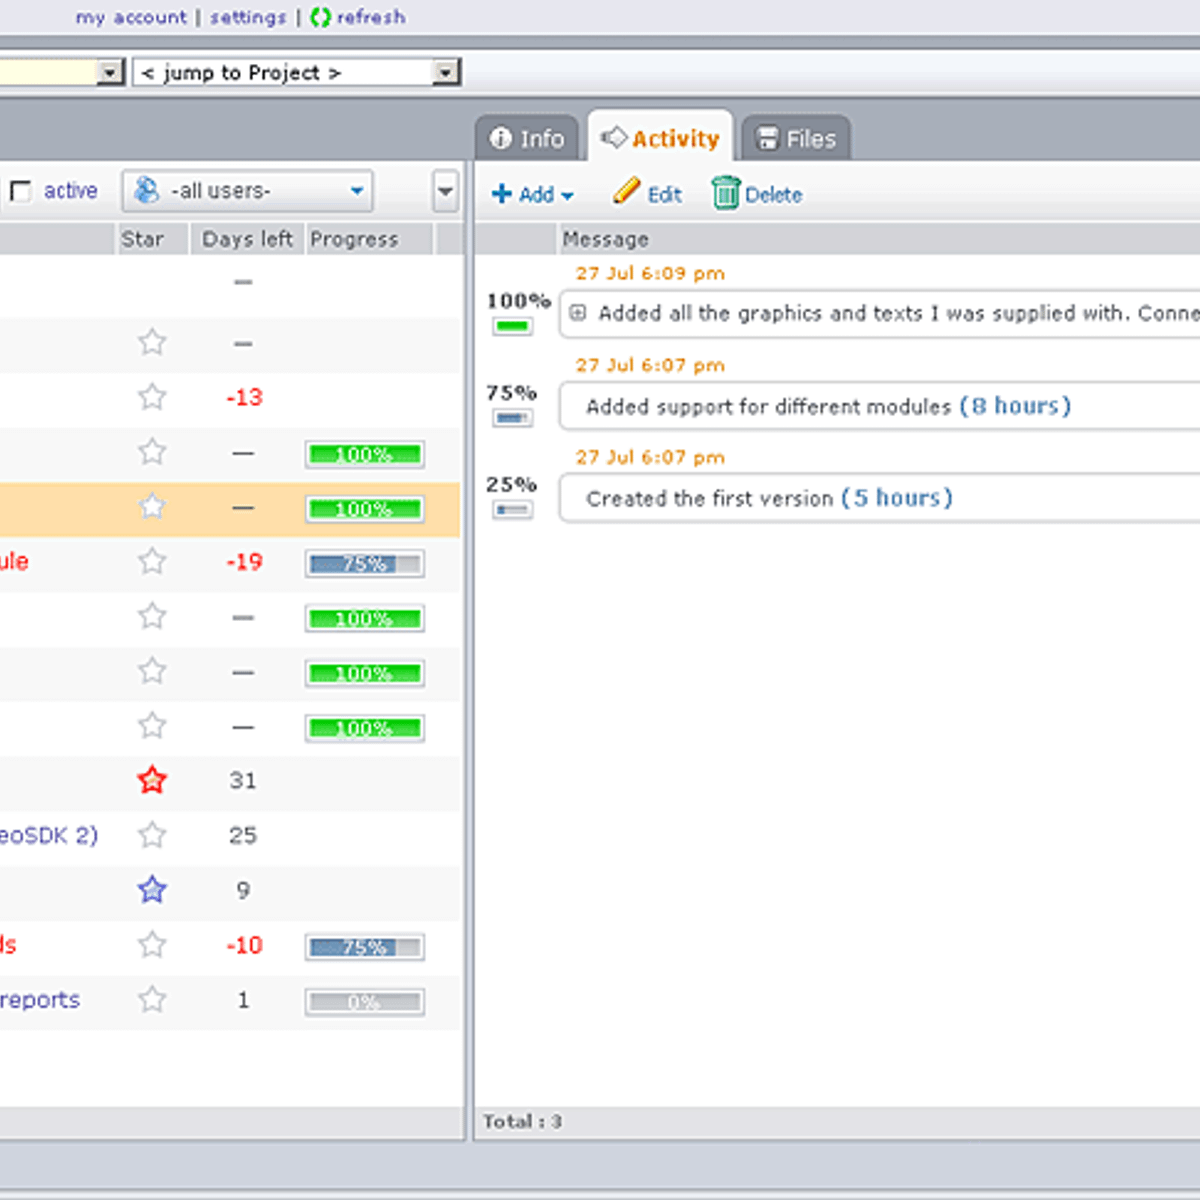Click the Total : 3 status text
1200x1200 pixels.
tap(522, 1121)
